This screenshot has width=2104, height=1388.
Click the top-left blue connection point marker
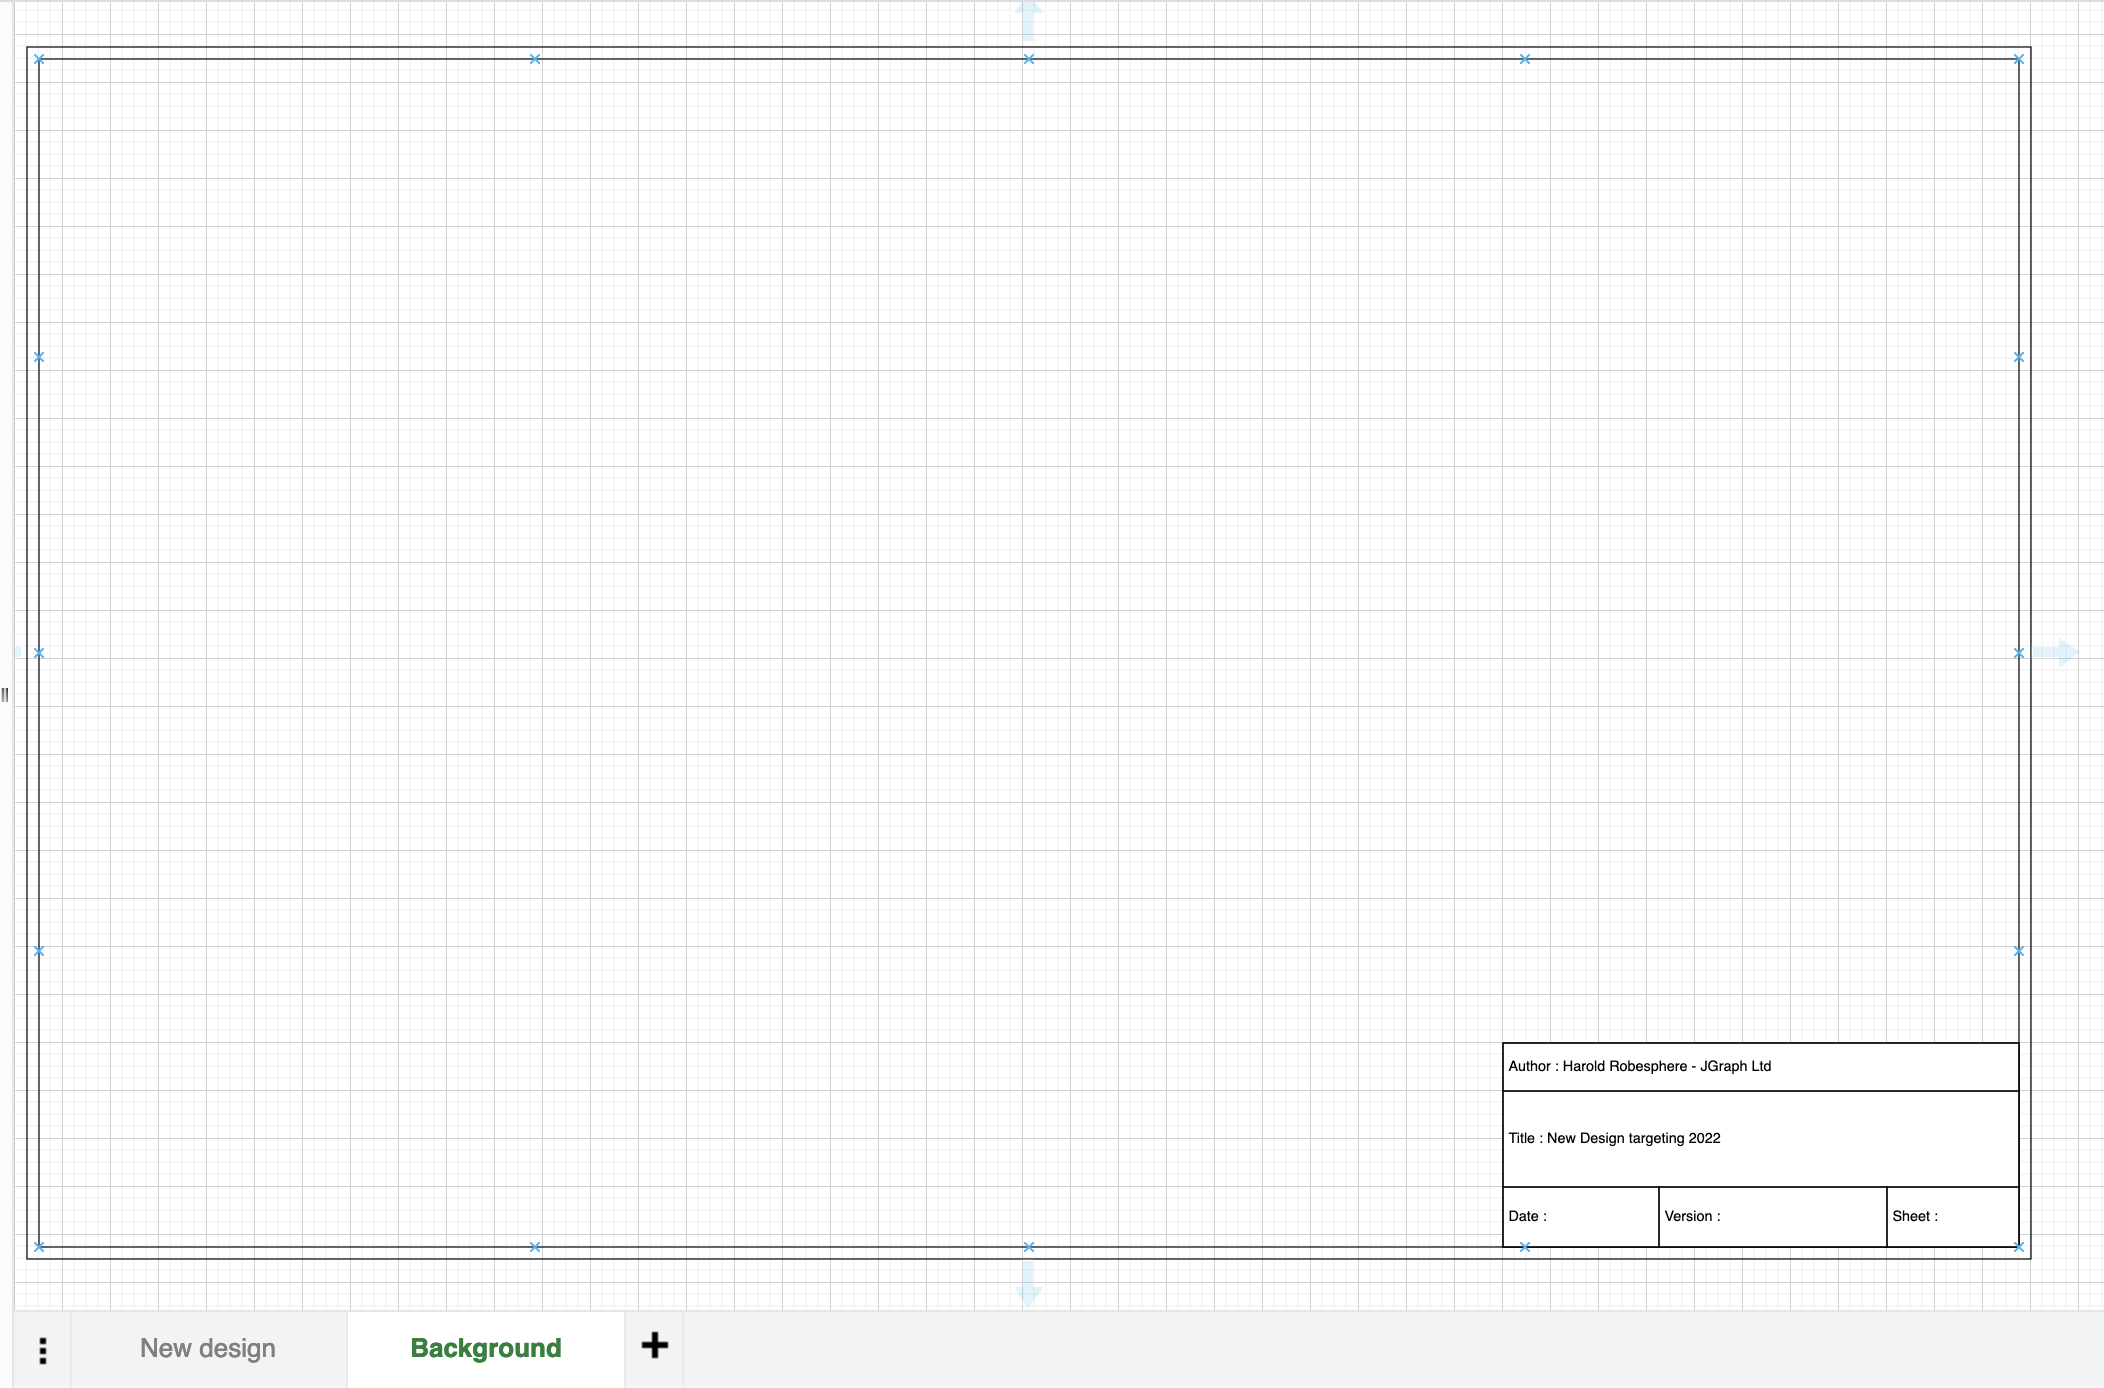tap(39, 58)
